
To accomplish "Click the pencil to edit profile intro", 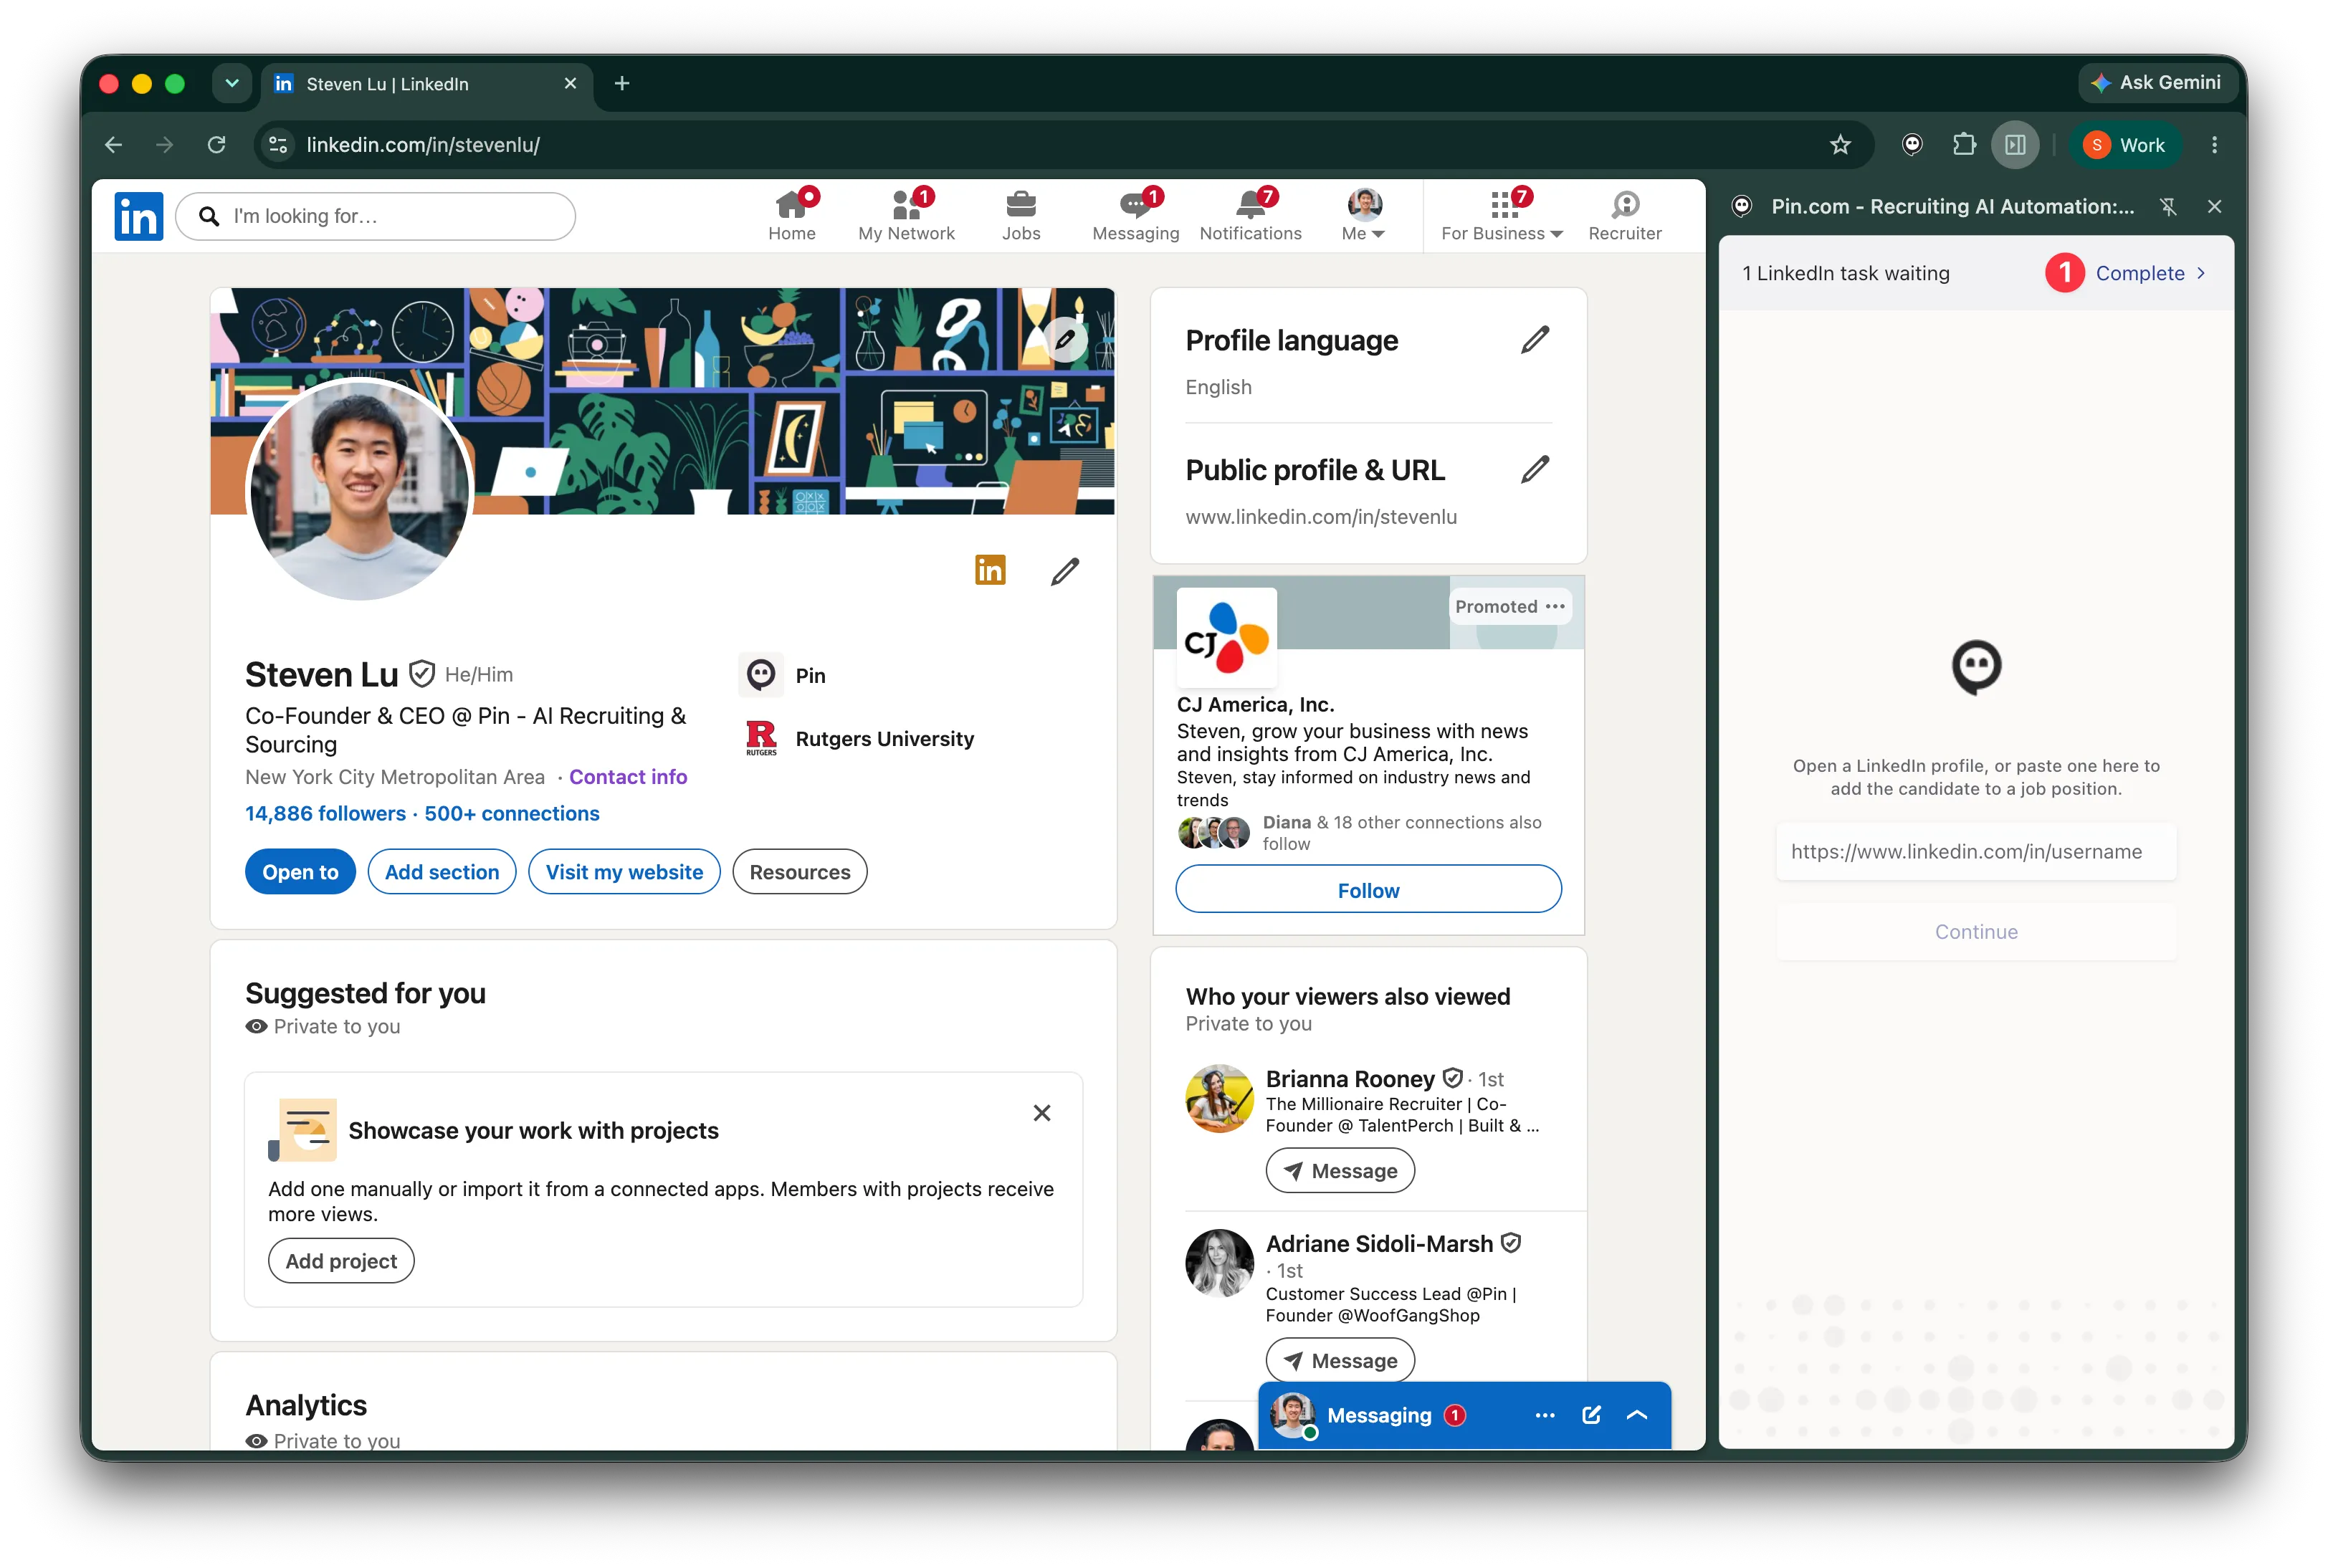I will point(1065,571).
